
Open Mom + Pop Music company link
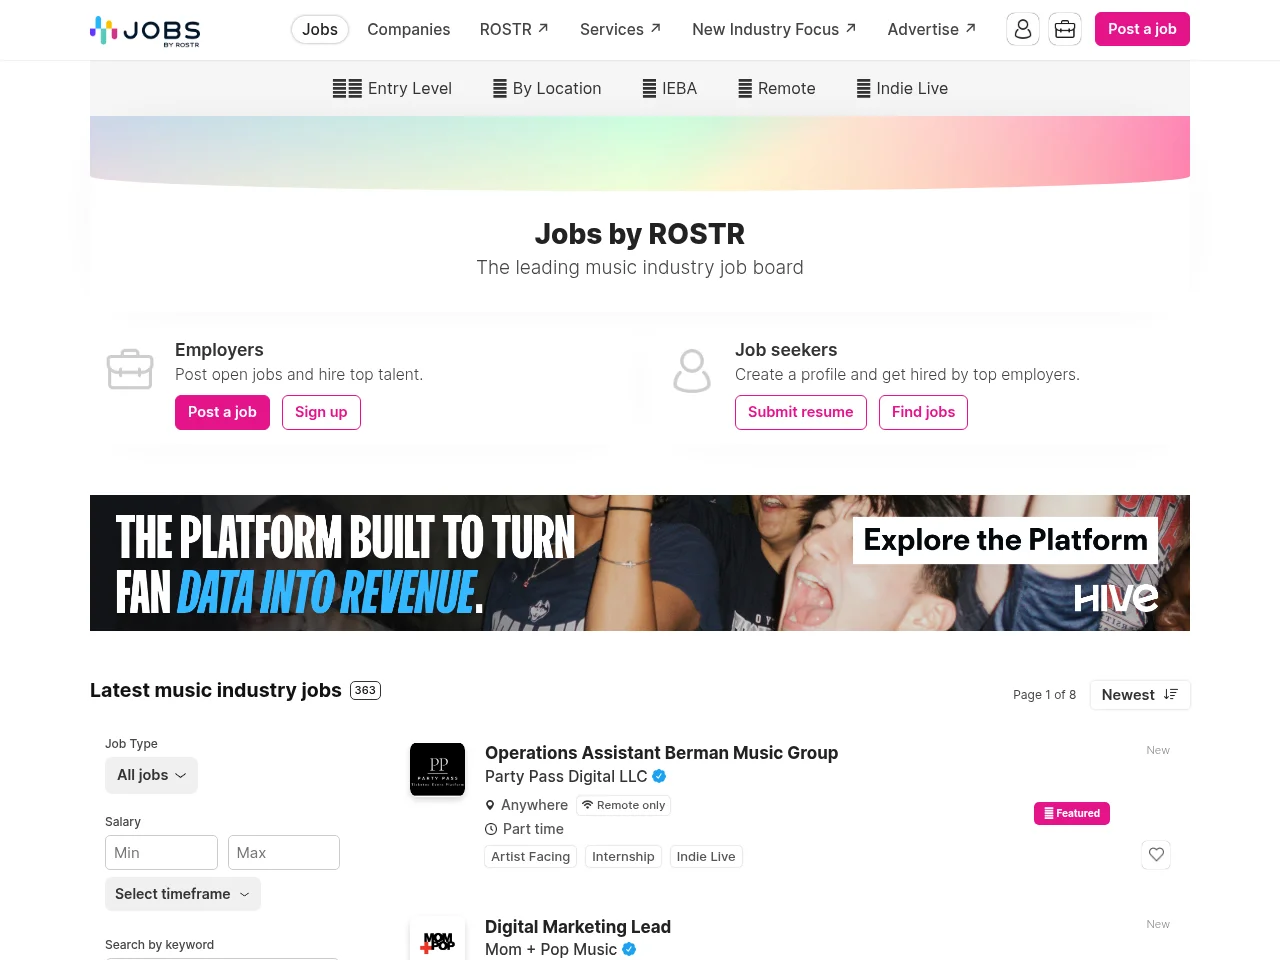551,949
